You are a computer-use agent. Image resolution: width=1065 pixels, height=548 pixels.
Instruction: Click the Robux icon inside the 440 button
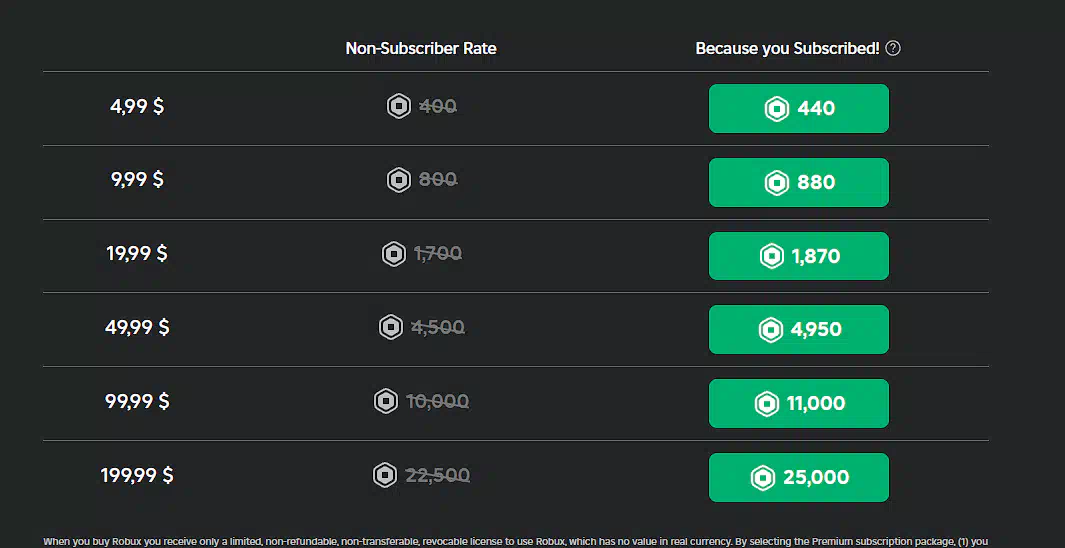(777, 109)
